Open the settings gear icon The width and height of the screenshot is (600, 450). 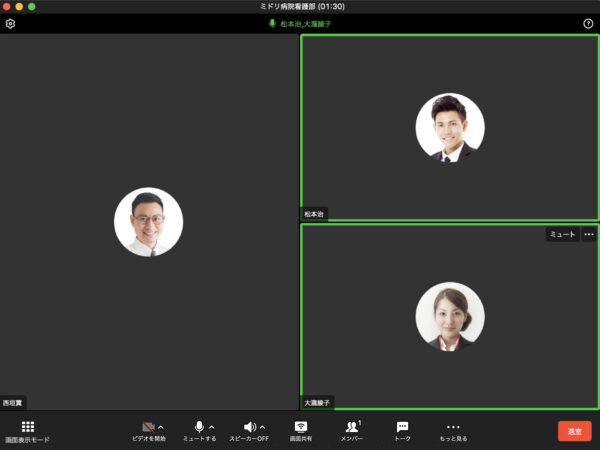click(x=10, y=23)
